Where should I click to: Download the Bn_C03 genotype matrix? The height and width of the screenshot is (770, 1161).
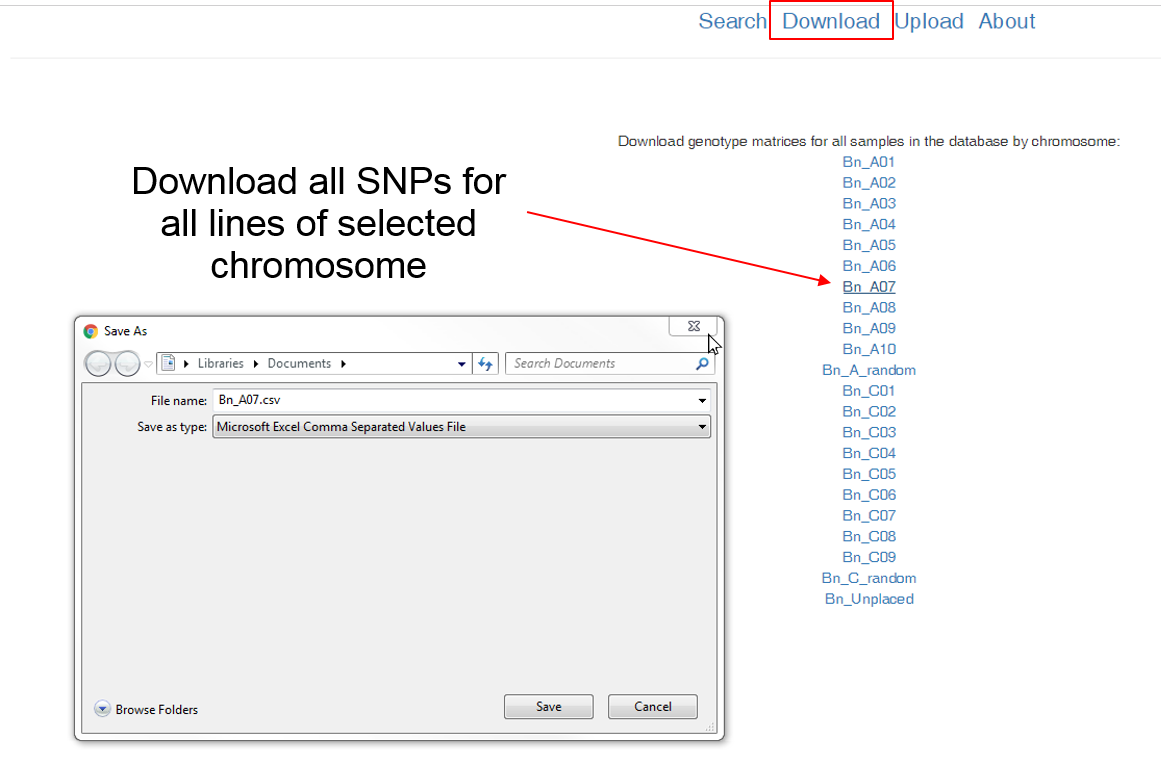[869, 432]
